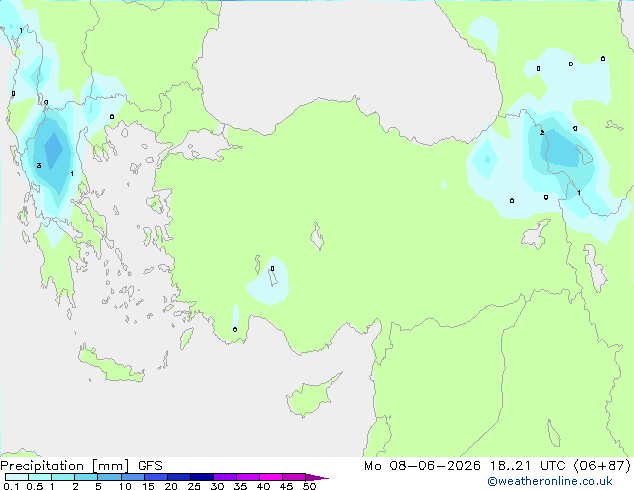This screenshot has width=634, height=490.
Task: Select the 0.5–1 mm legend color box
Action: (40, 477)
